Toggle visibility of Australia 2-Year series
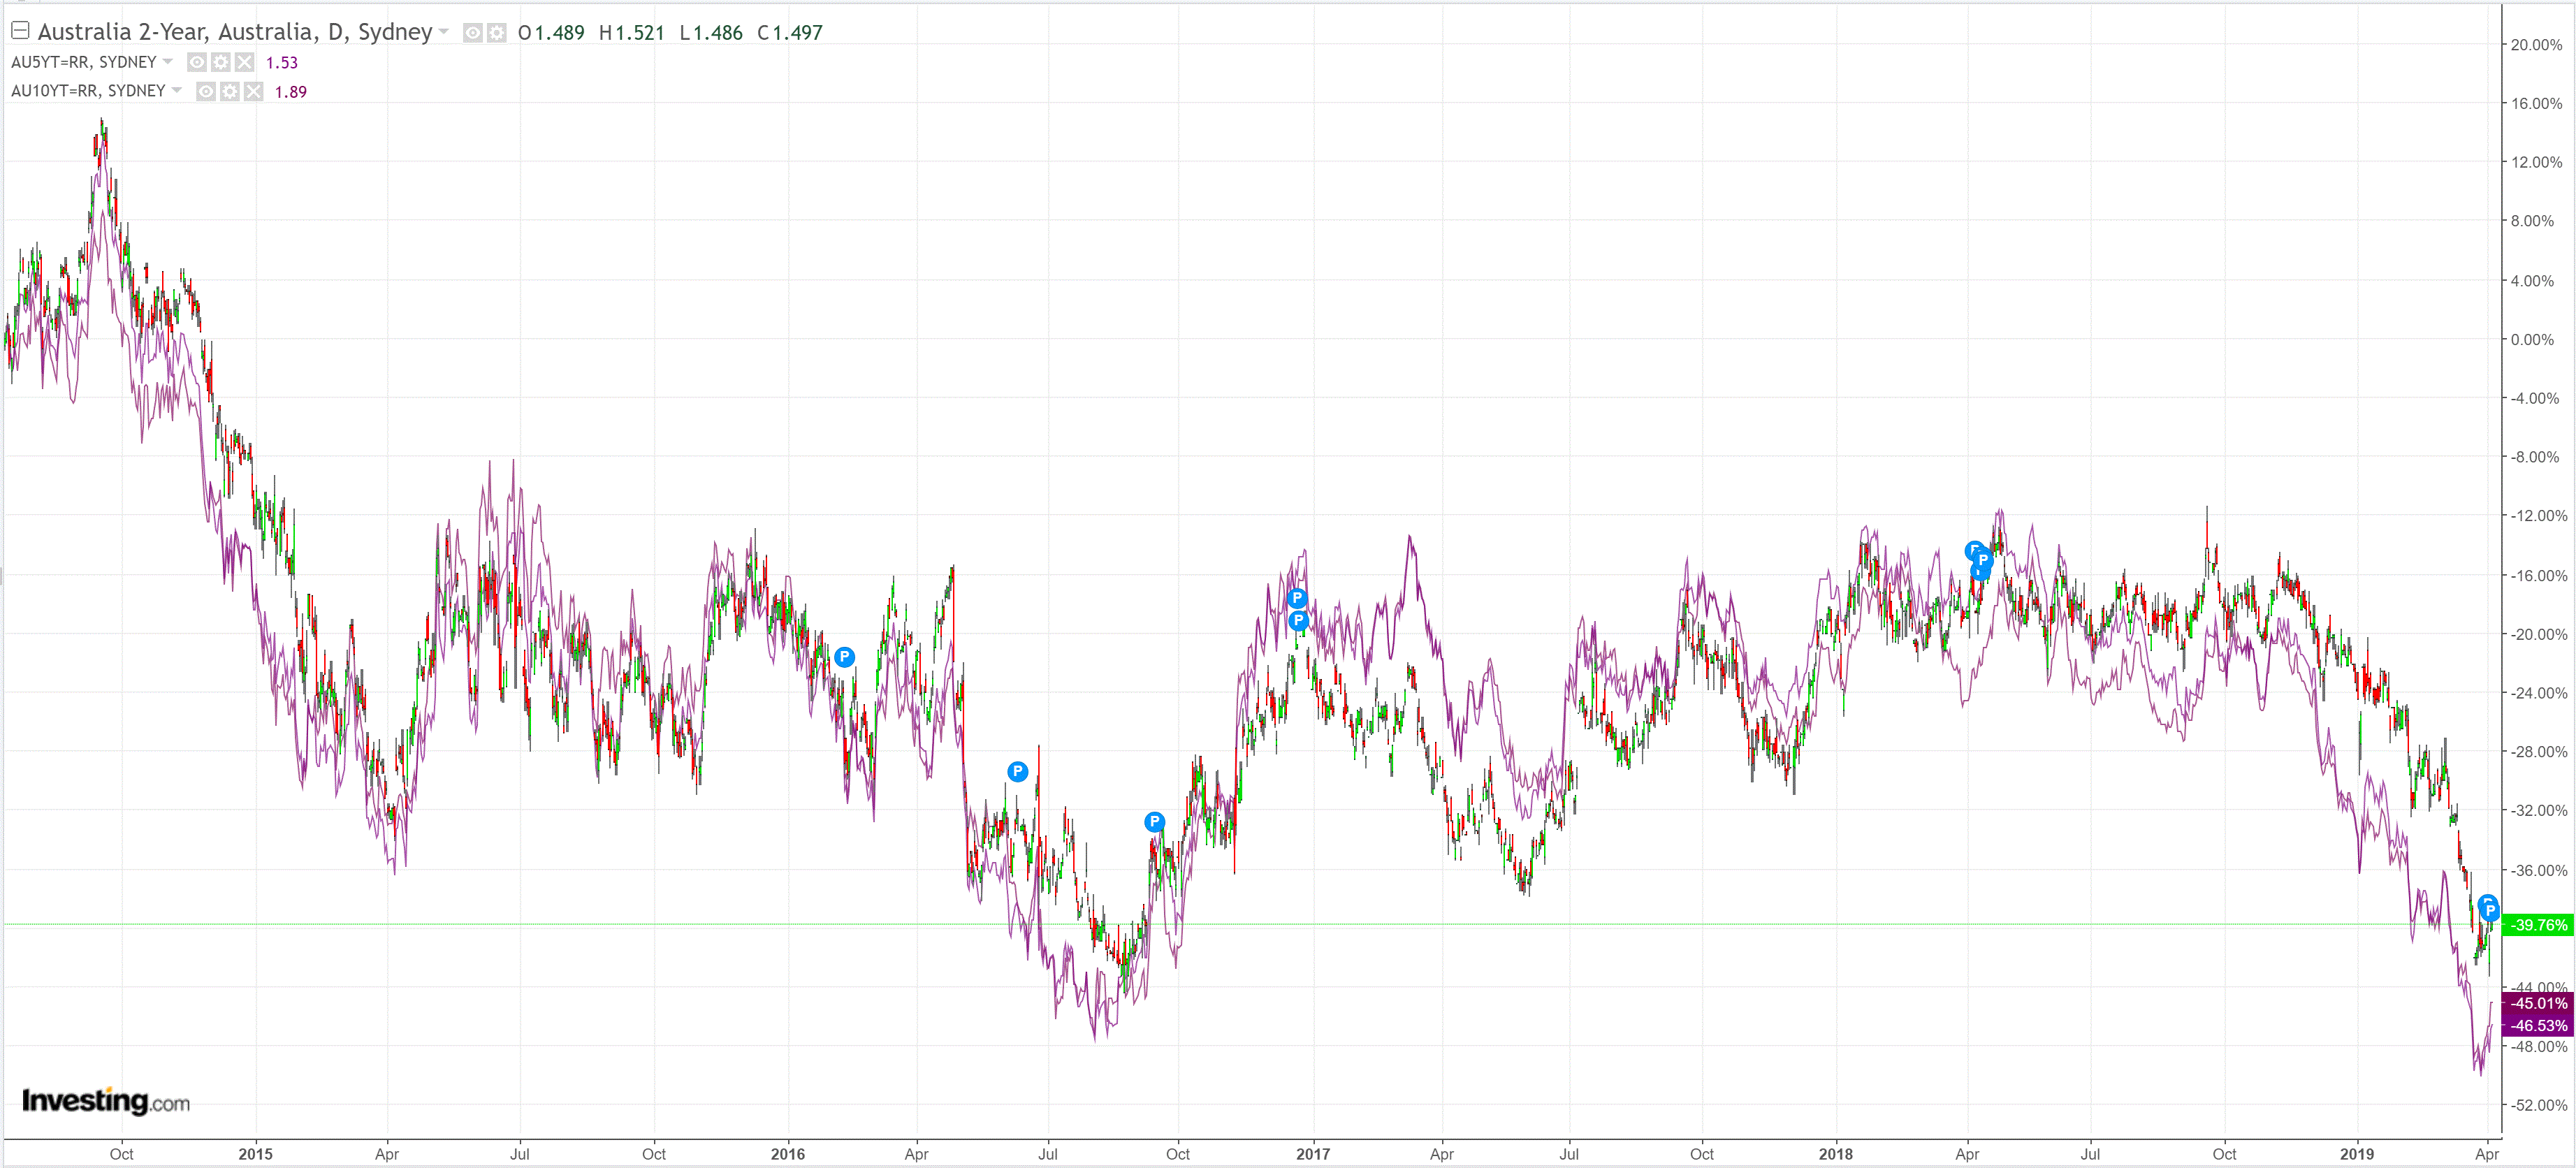Screen dimensions: 2576x1168 point(473,33)
